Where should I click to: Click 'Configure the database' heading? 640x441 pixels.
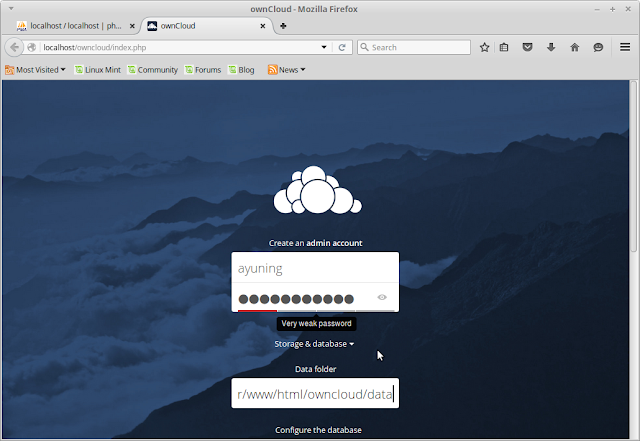pyautogui.click(x=318, y=430)
